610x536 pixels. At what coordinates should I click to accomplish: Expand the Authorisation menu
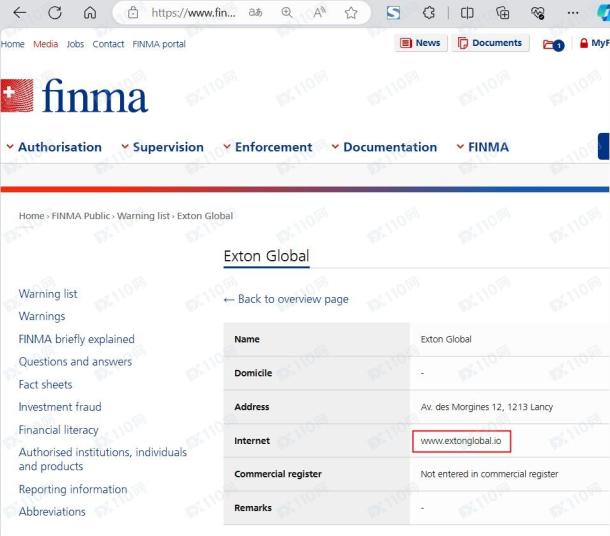54,147
